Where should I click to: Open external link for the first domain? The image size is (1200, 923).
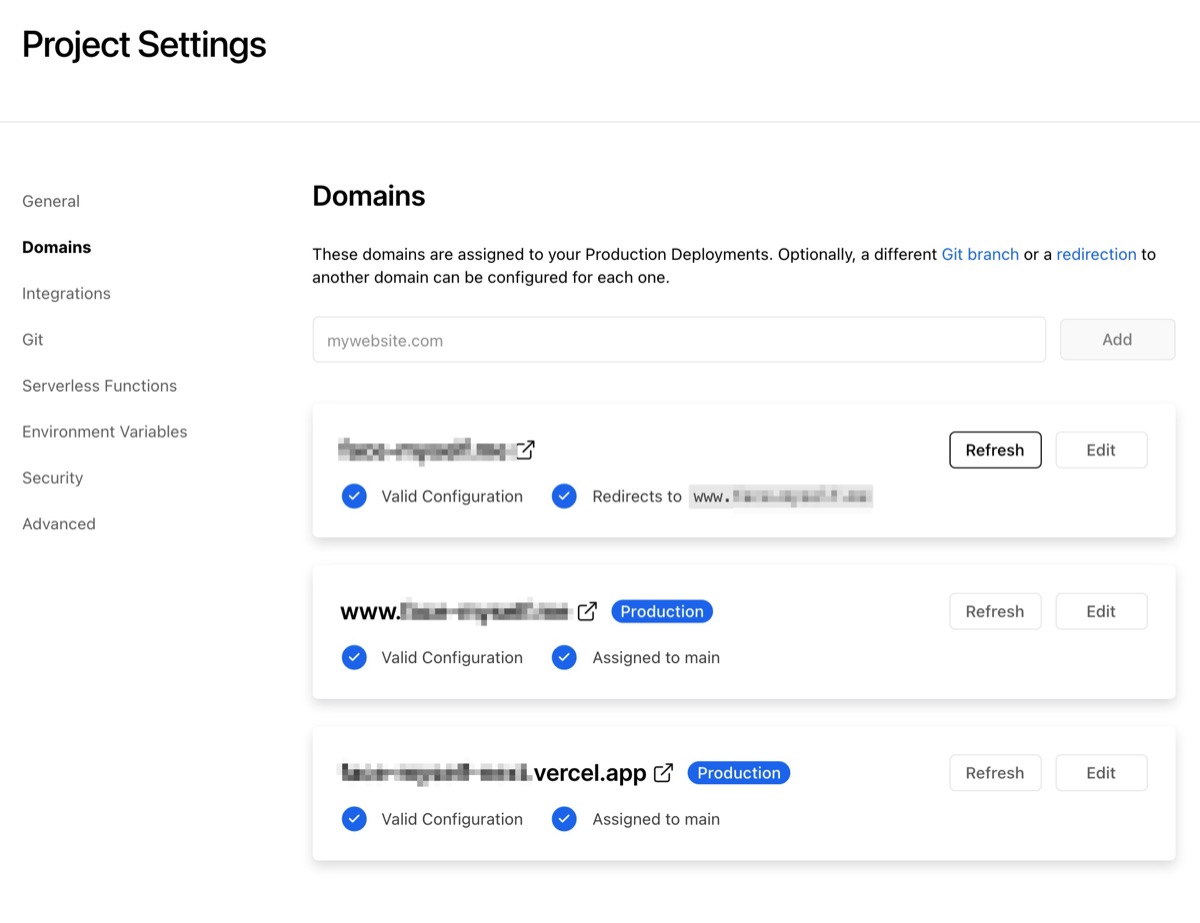527,450
